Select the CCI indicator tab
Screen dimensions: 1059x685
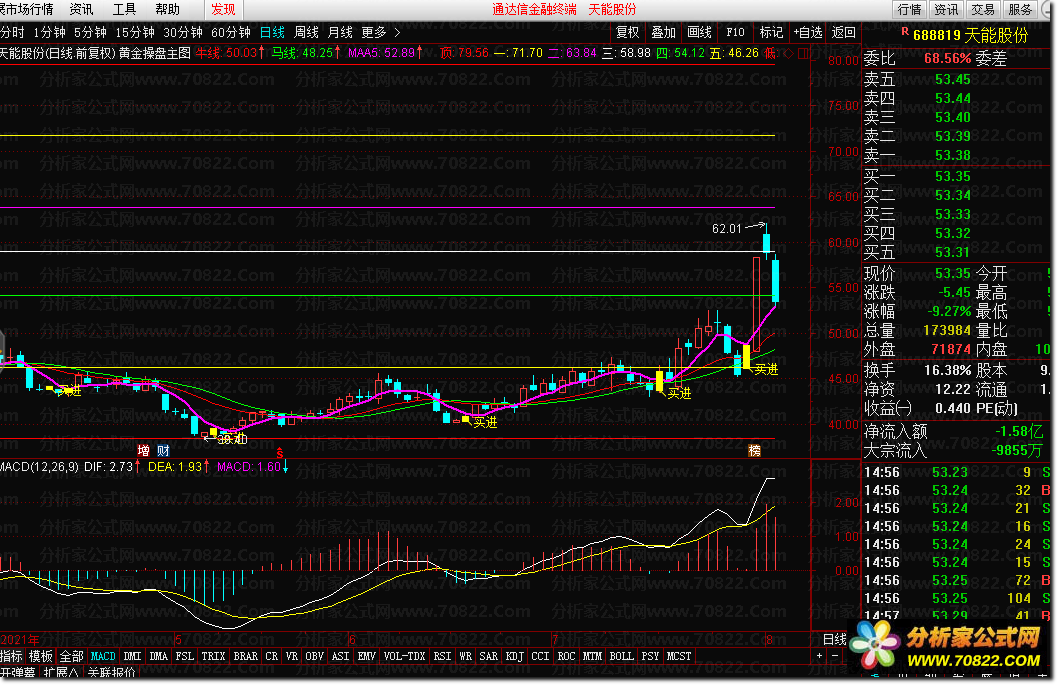click(540, 656)
